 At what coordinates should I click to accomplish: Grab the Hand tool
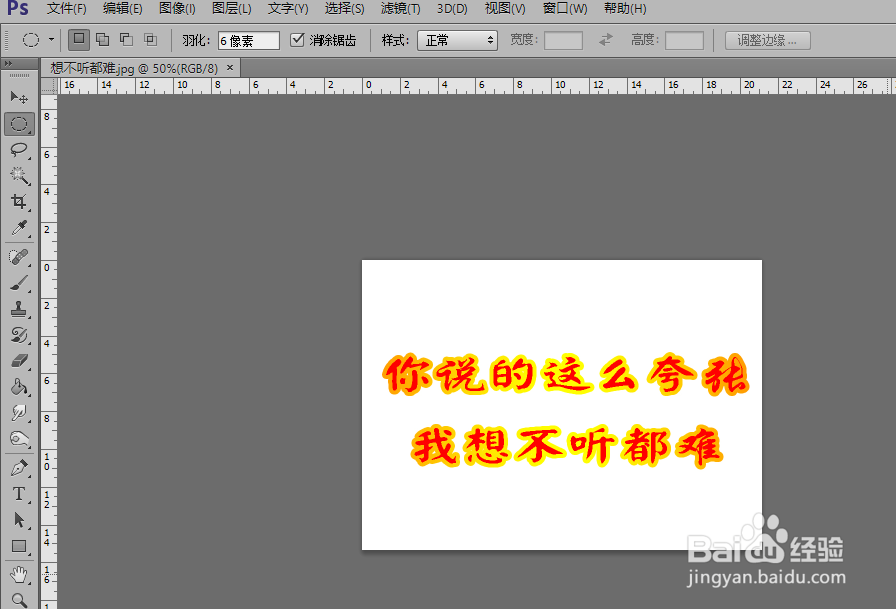tap(20, 573)
